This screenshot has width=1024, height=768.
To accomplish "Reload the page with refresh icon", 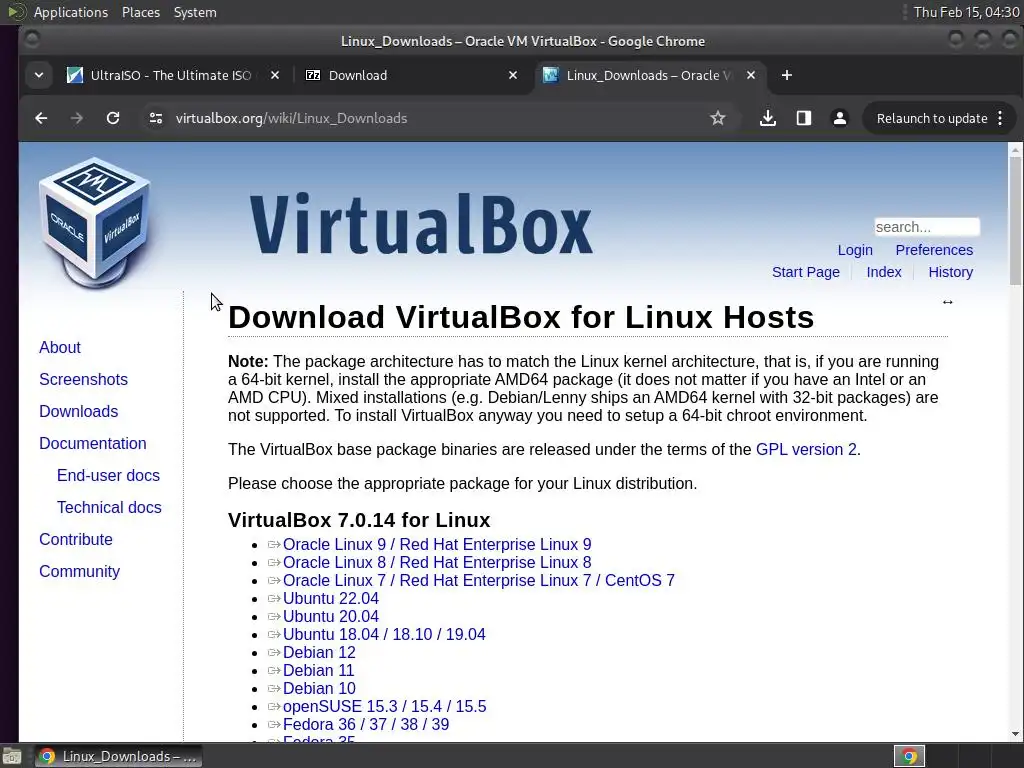I will point(113,118).
